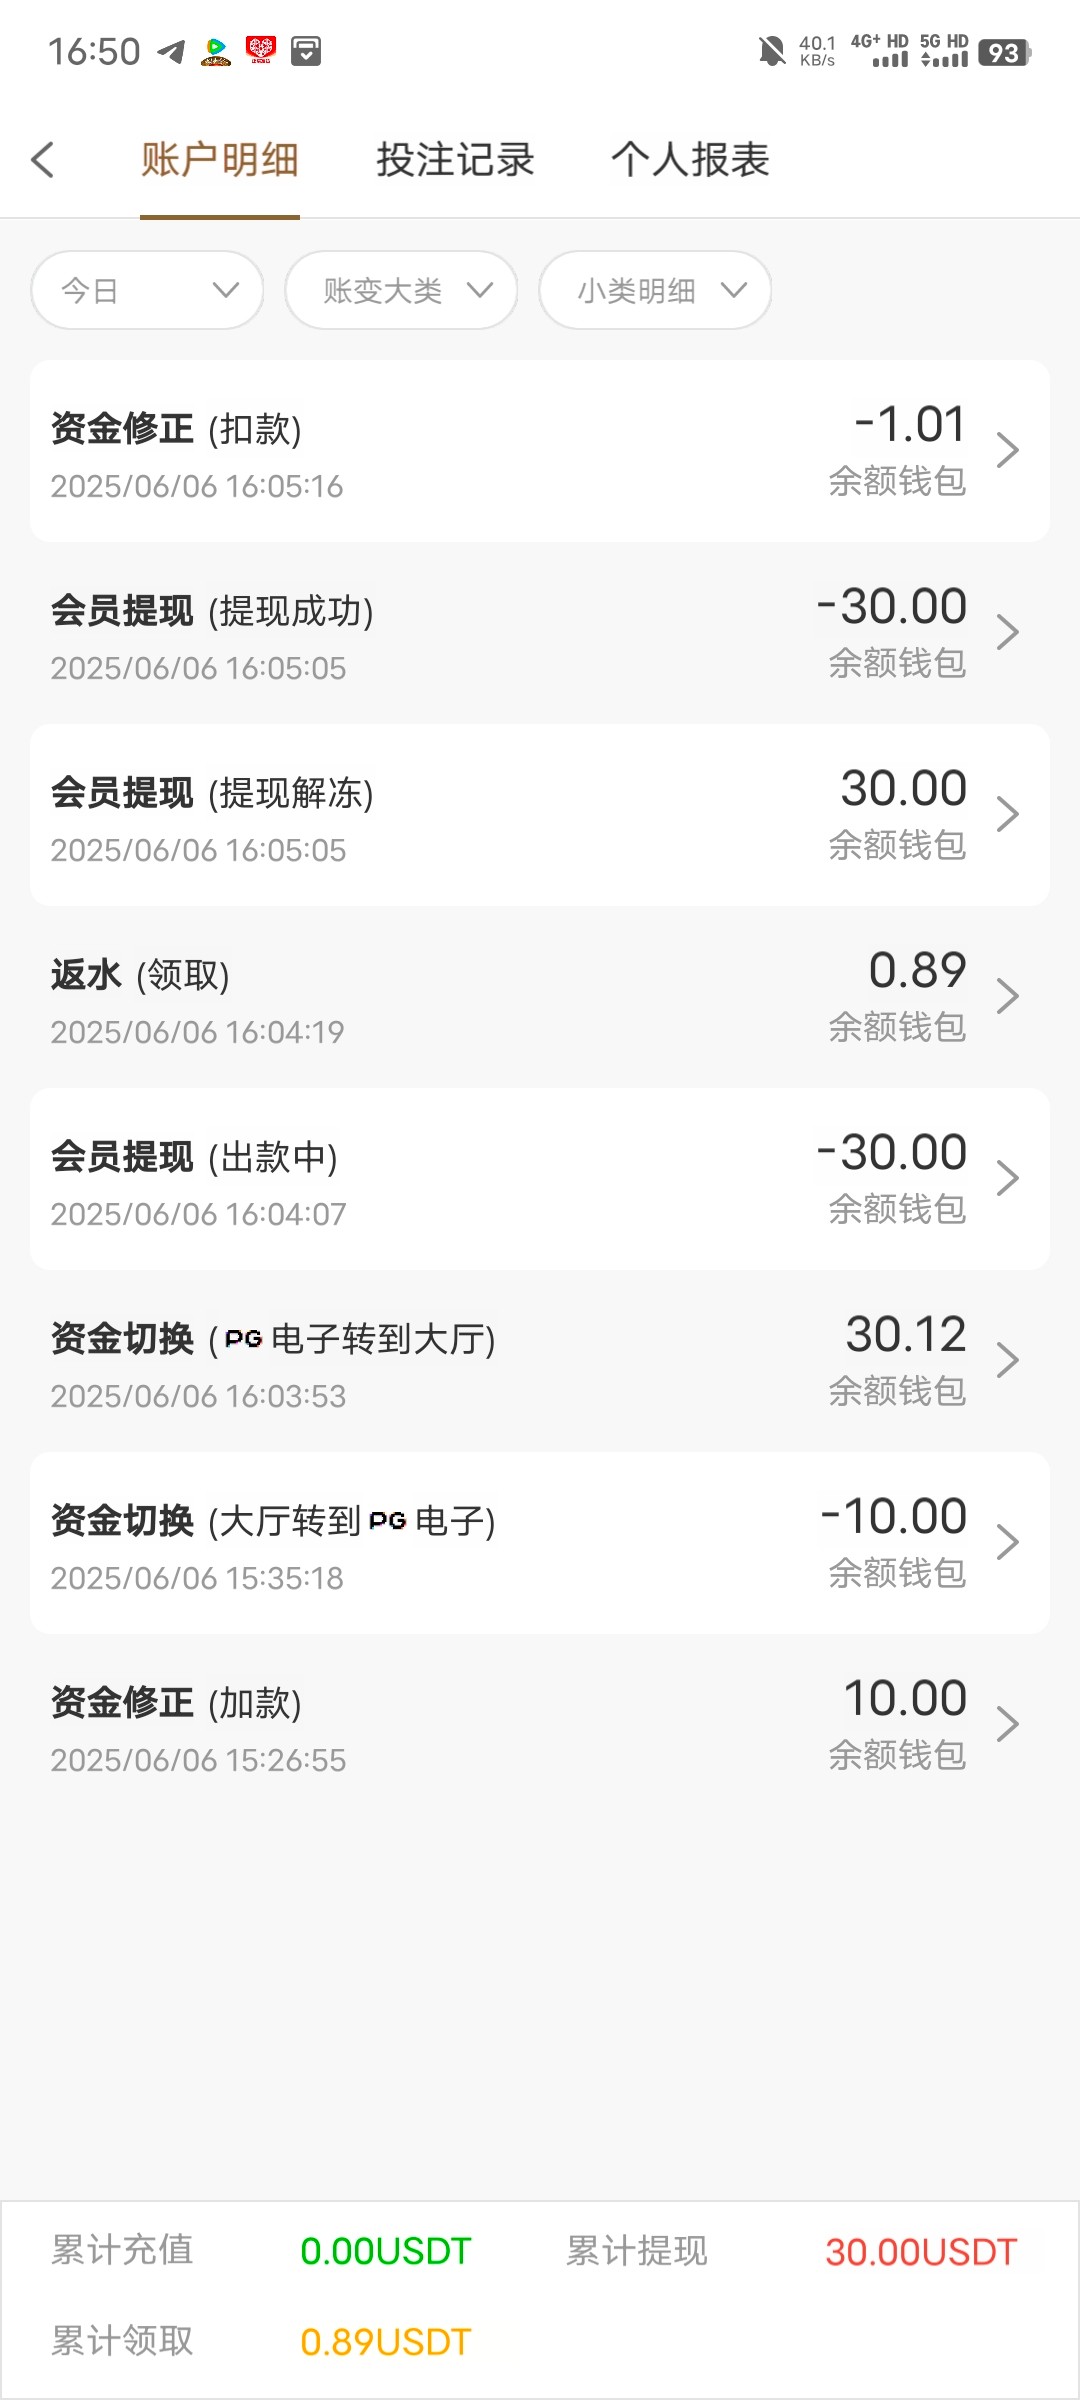Open arrow for 会员提现 (出款中) entry
1080x2400 pixels.
[1007, 1179]
